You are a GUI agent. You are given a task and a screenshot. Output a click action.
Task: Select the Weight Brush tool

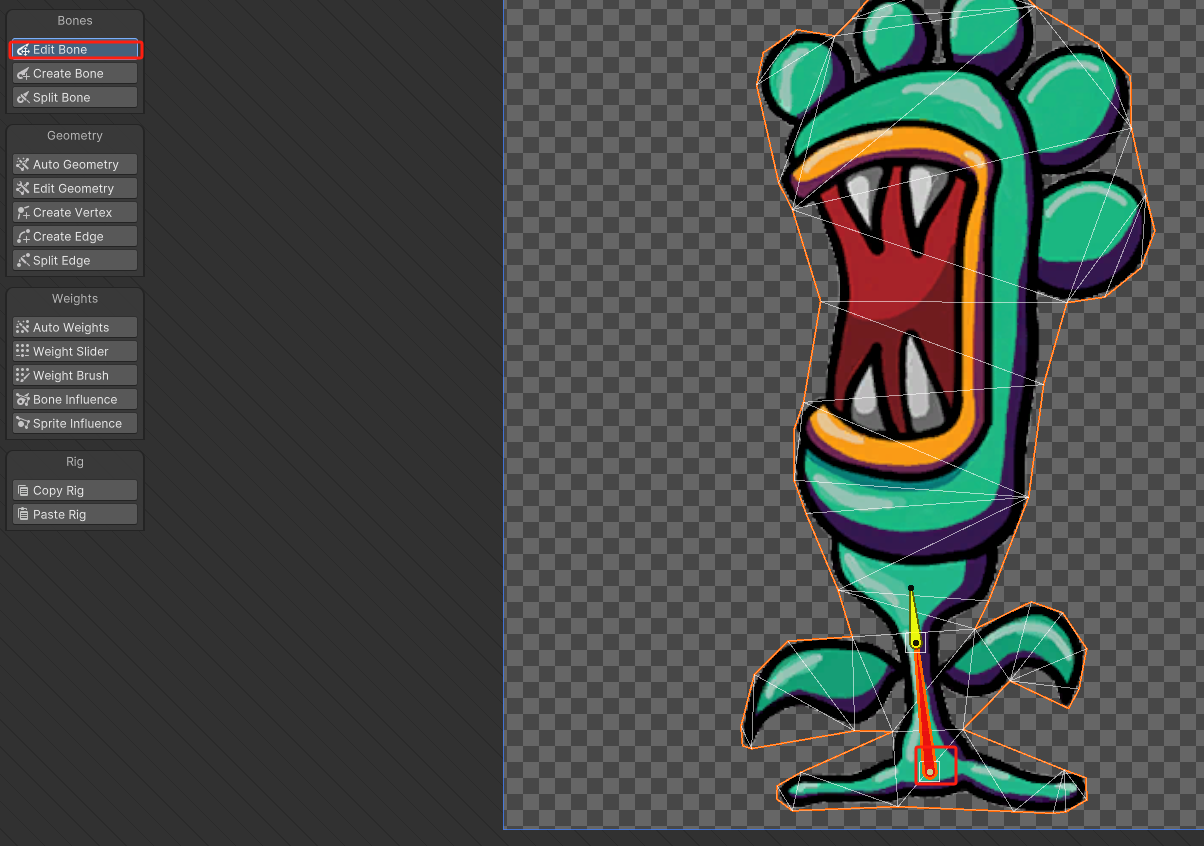75,375
